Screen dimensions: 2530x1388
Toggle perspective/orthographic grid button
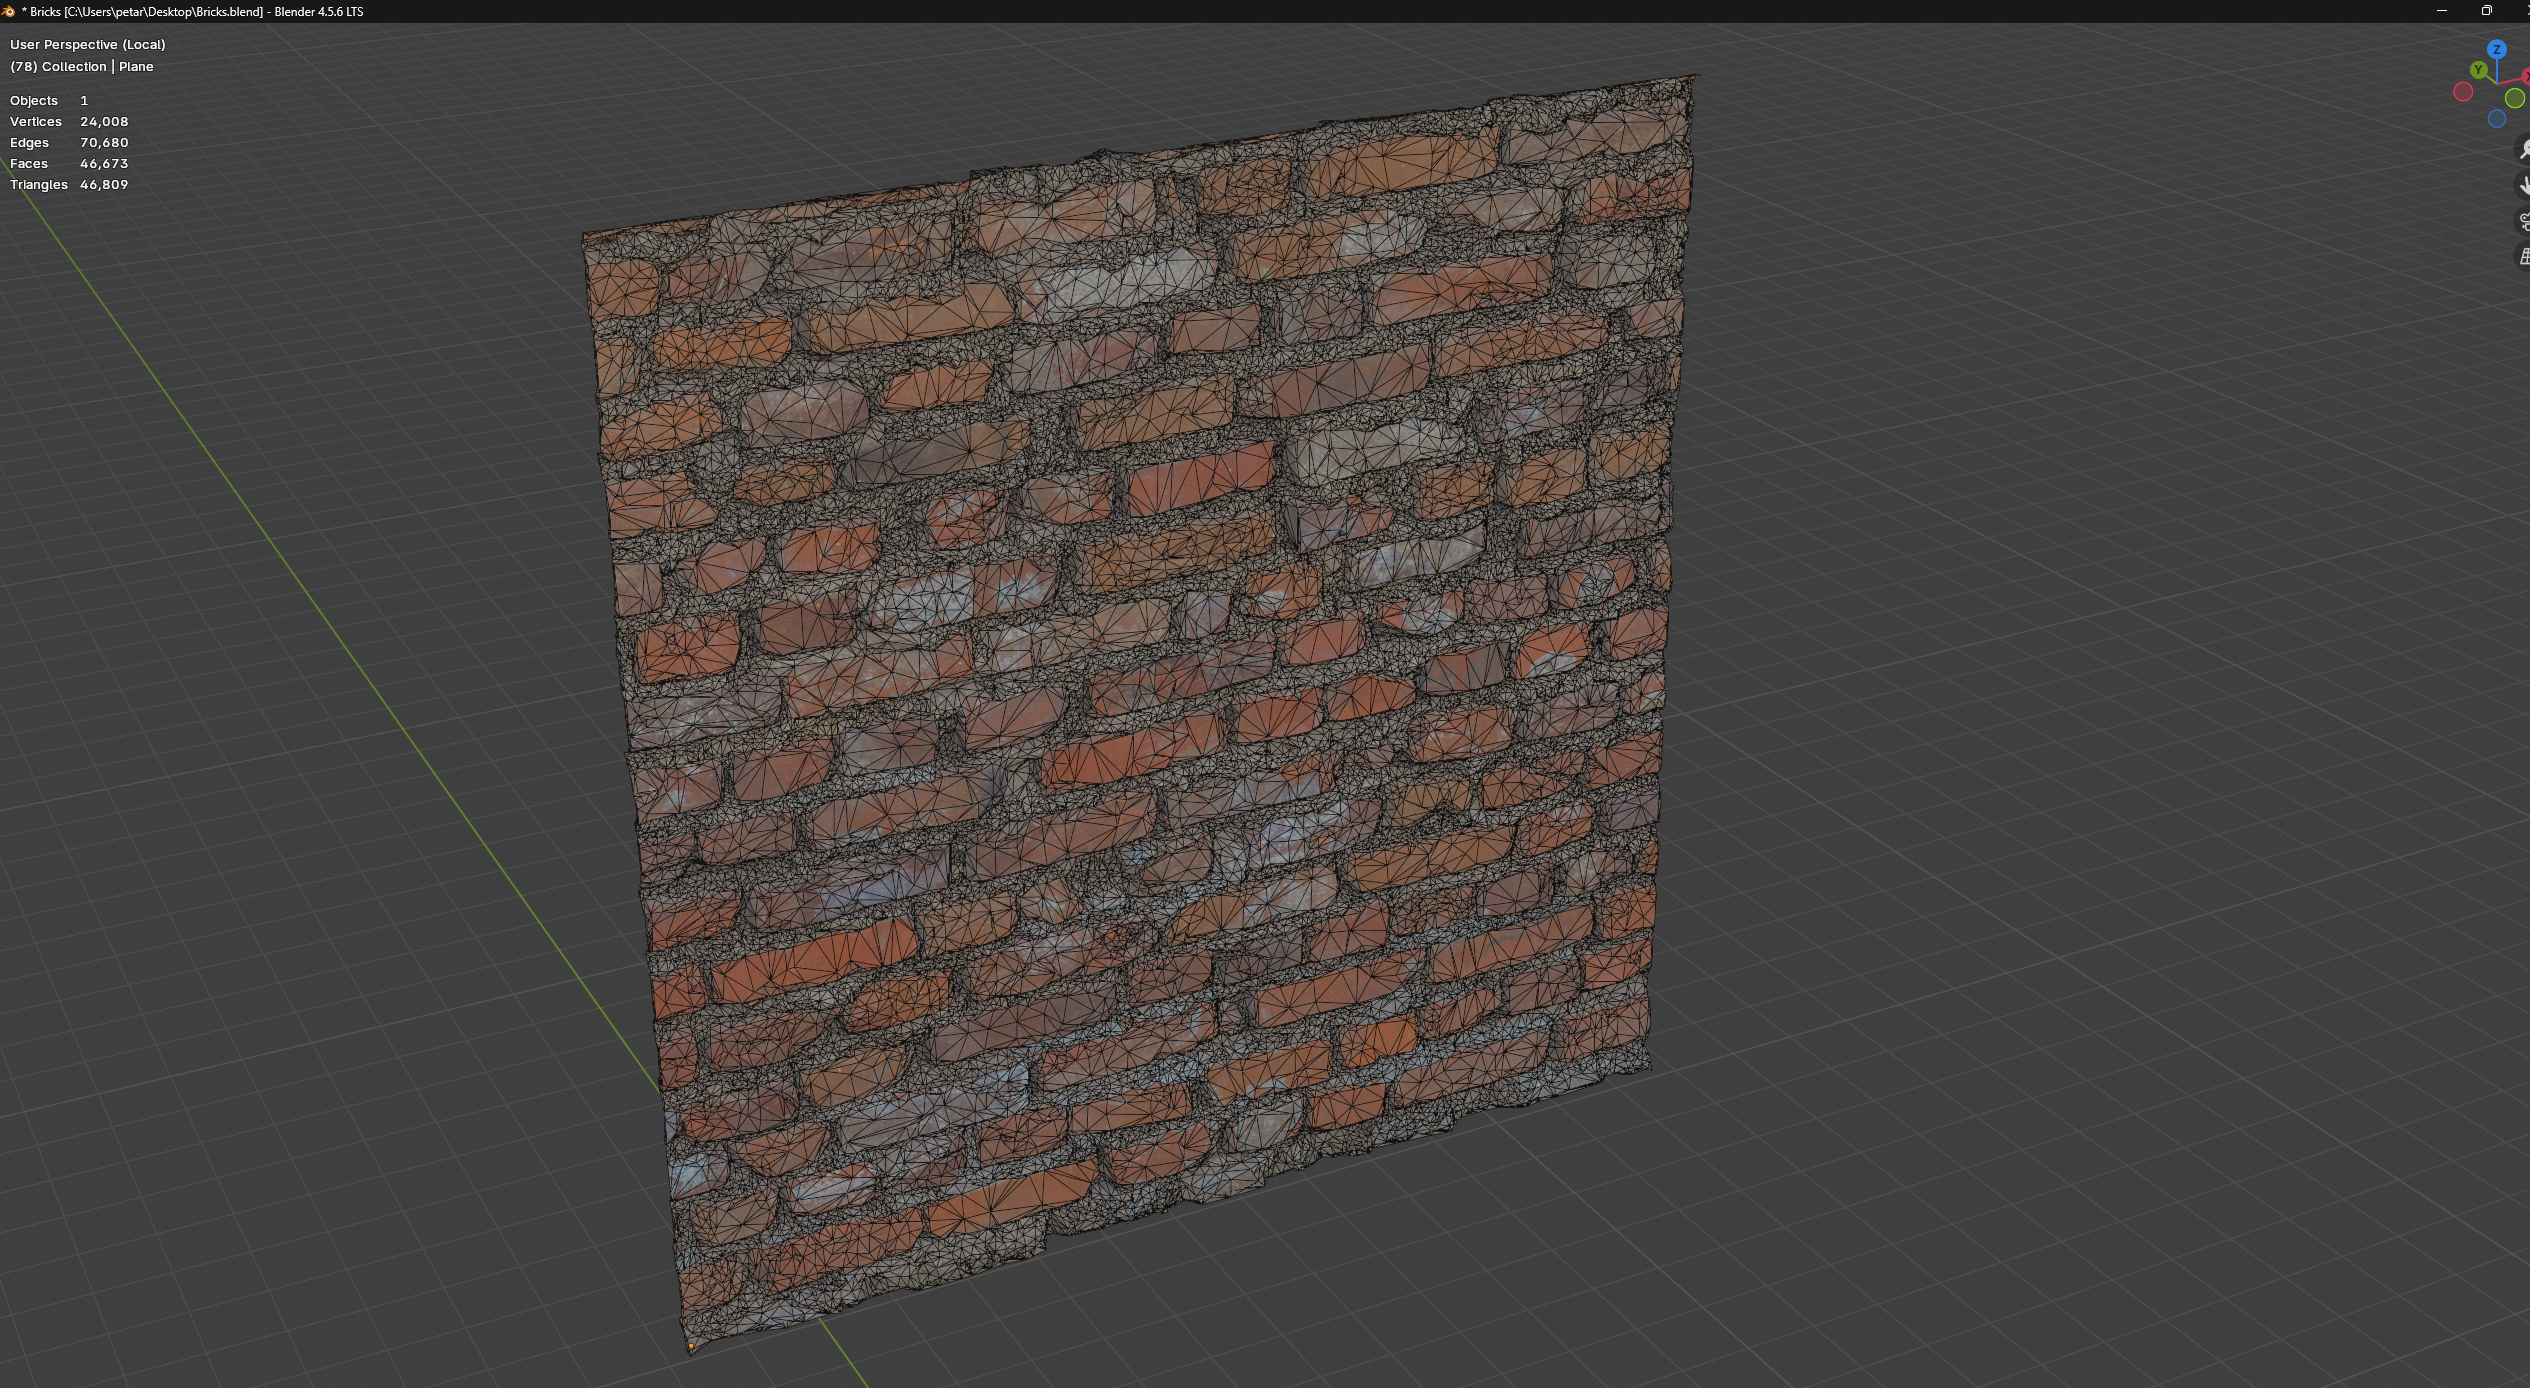(x=2523, y=257)
